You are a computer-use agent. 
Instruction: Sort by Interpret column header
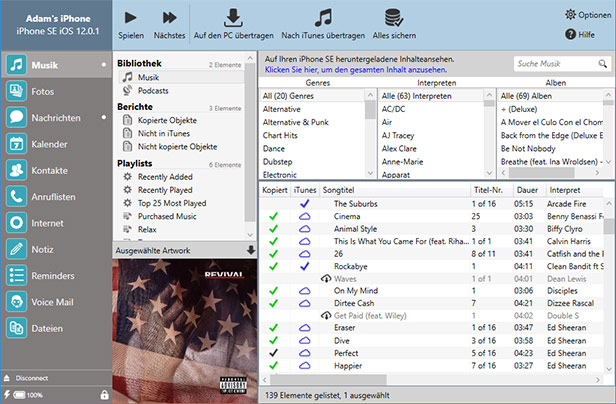coord(575,190)
